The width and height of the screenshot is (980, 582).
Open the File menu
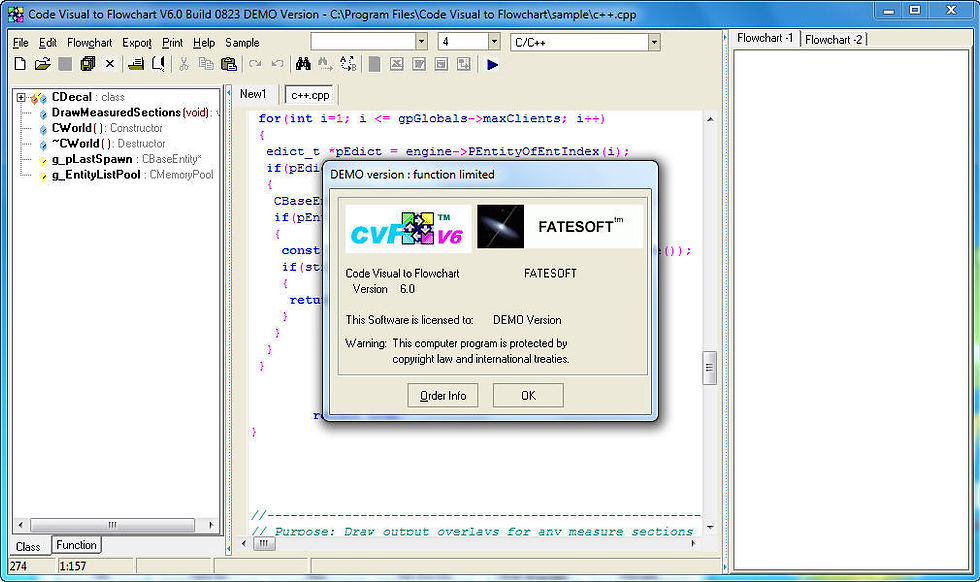tap(21, 43)
